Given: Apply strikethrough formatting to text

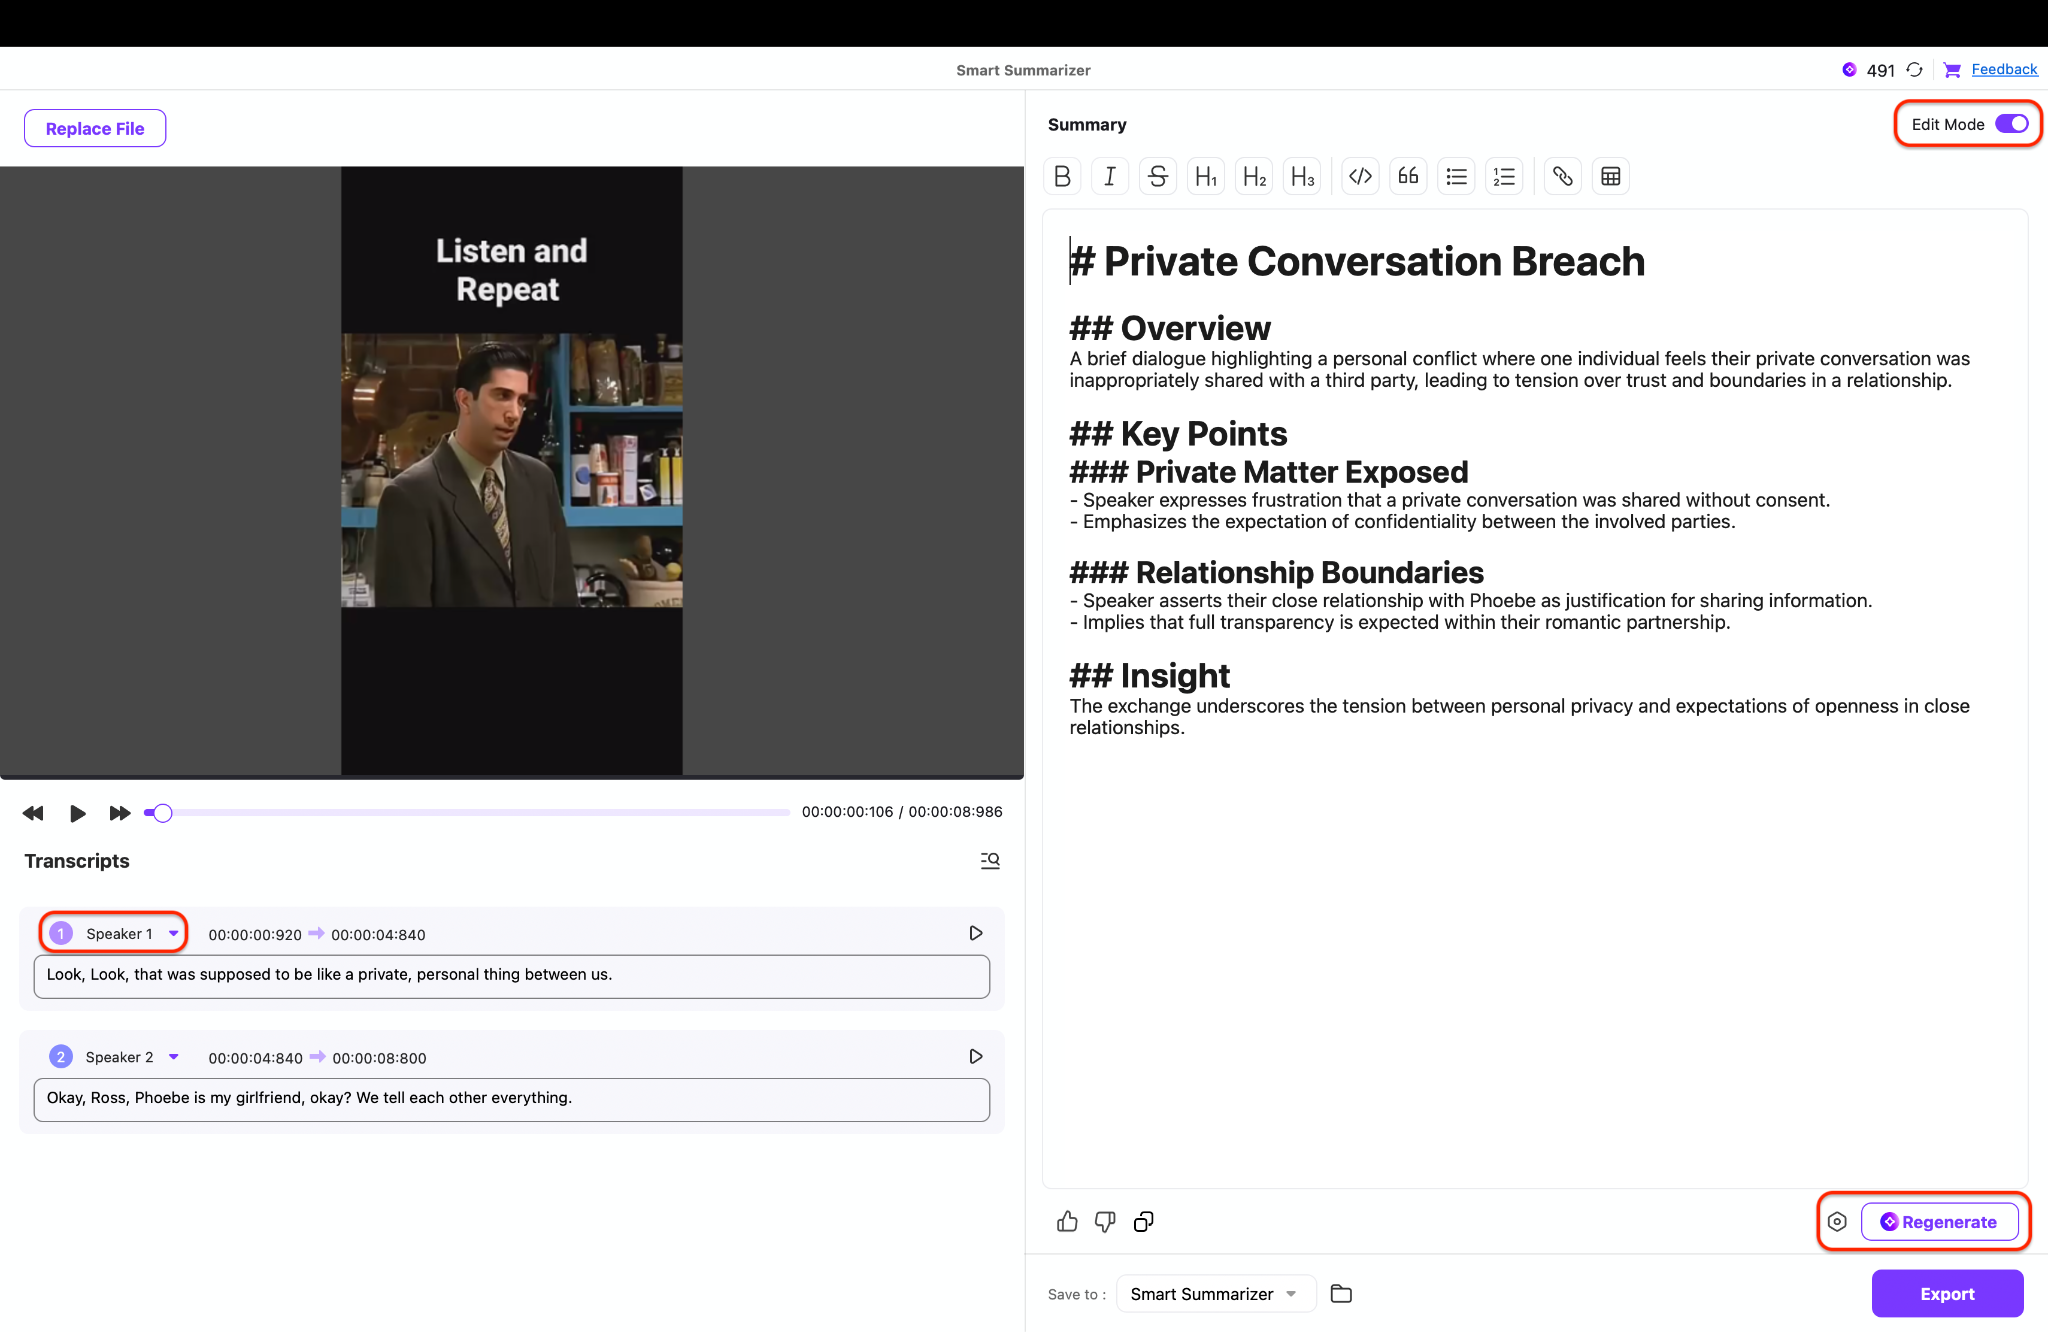Looking at the screenshot, I should coord(1157,175).
